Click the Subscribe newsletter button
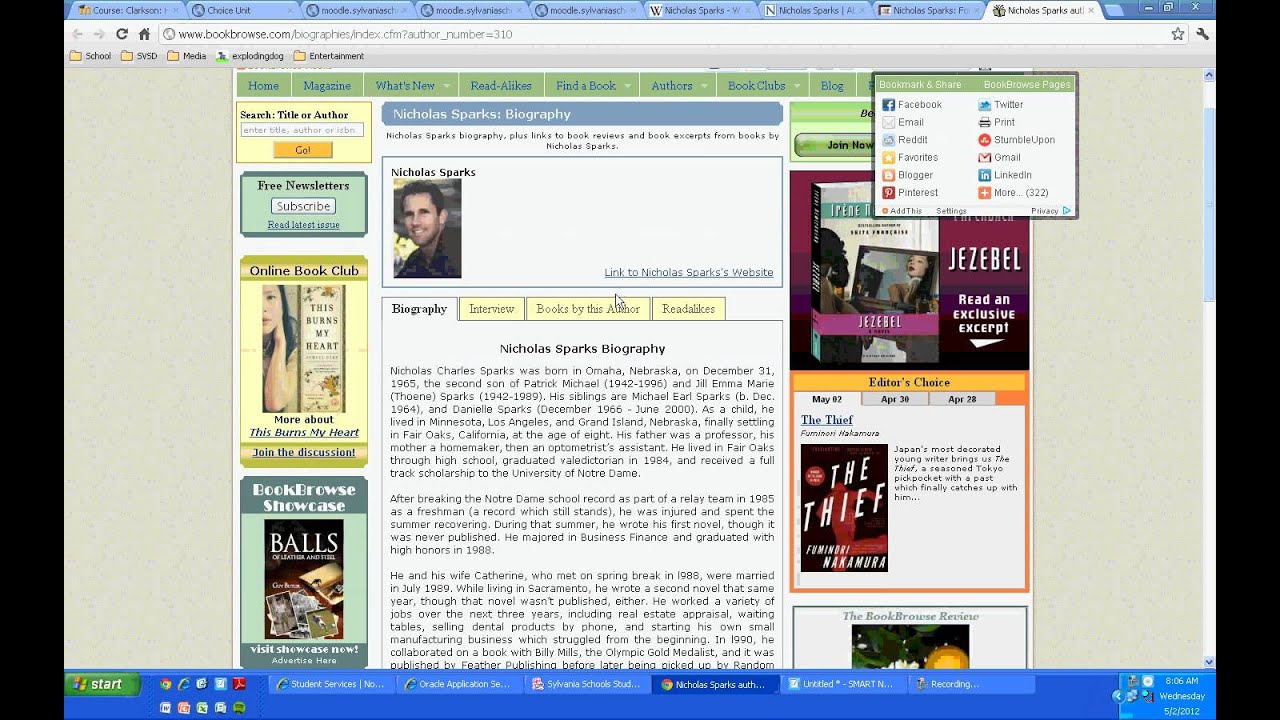This screenshot has width=1280, height=720. pyautogui.click(x=303, y=206)
